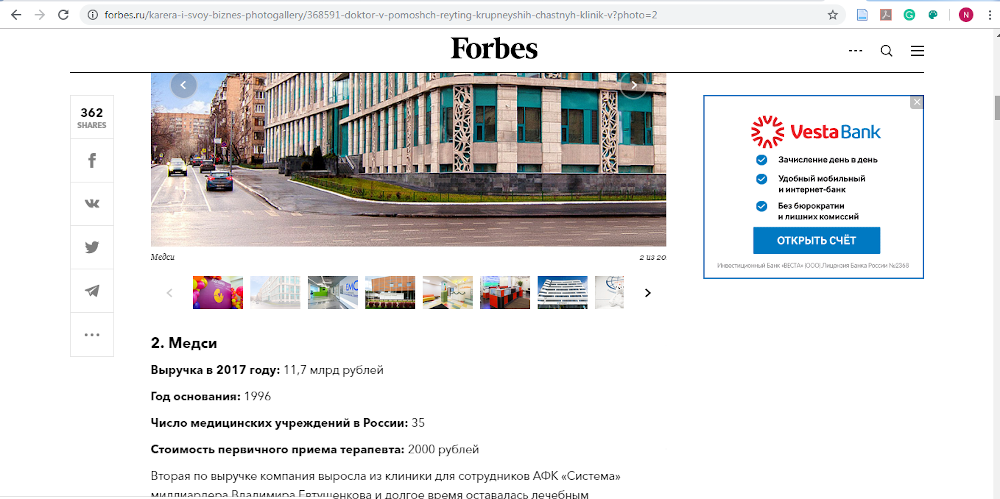Click 'Без бюрократии' ad checklist item
Viewport: 1000px width, 499px height.
click(x=810, y=205)
